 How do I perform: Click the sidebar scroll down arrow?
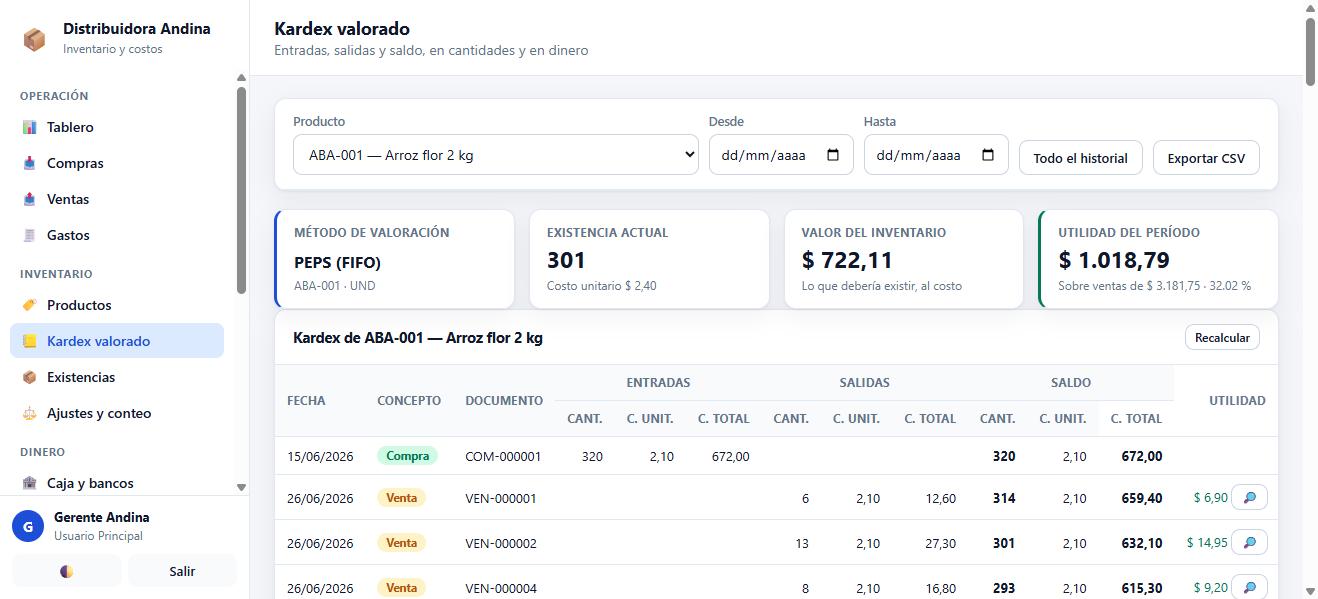[241, 488]
